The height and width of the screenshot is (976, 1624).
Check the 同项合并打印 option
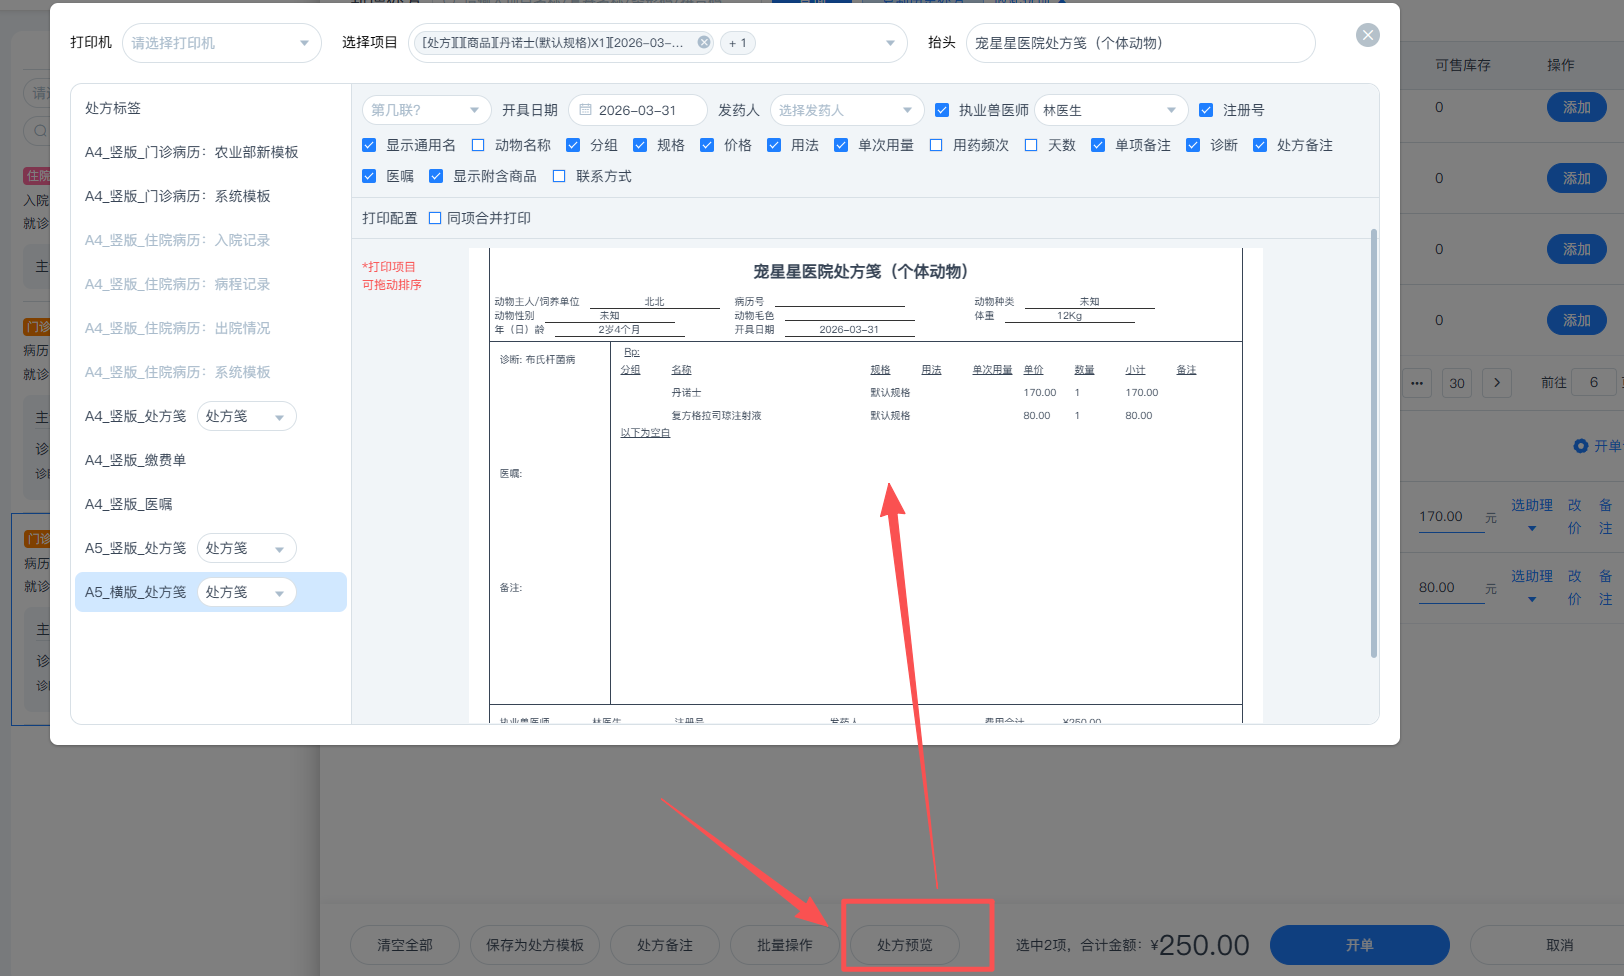click(435, 218)
